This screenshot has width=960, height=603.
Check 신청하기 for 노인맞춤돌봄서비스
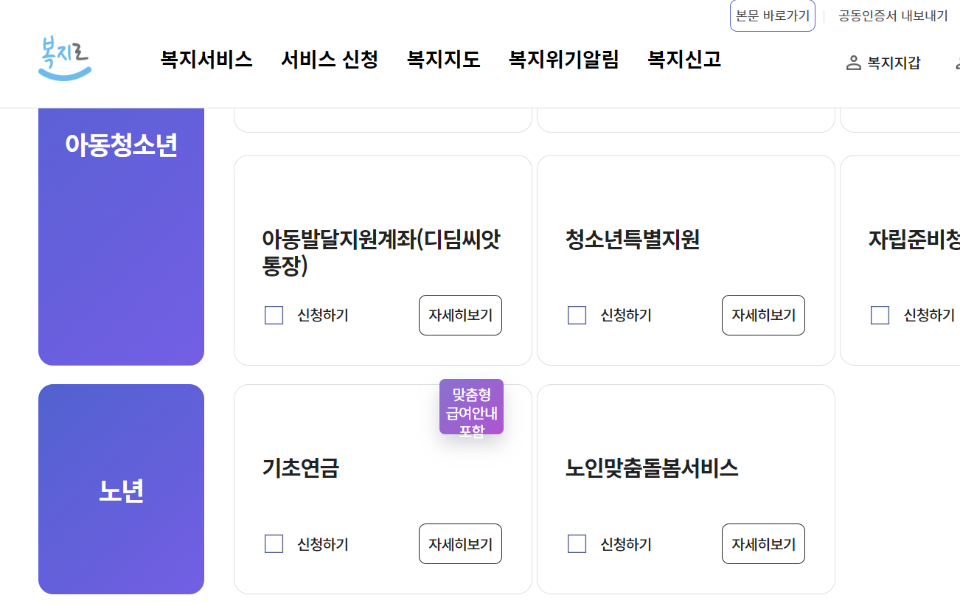click(576, 543)
